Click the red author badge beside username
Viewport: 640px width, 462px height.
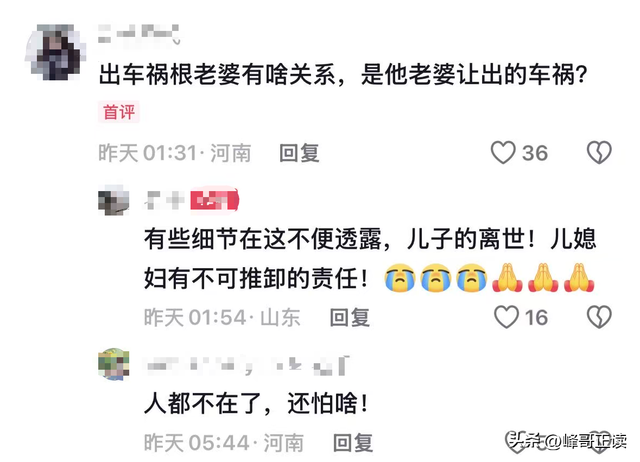coord(215,200)
